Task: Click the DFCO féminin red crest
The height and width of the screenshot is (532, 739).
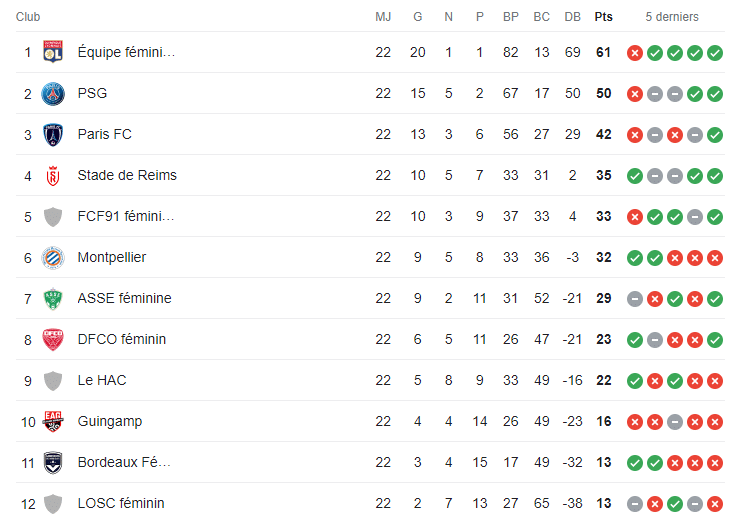Action: point(53,340)
